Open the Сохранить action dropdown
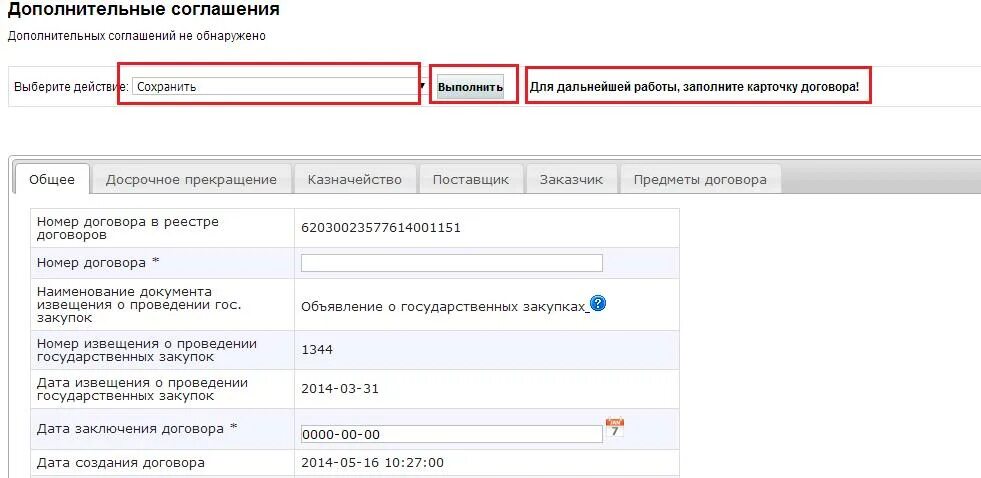Viewport: 981px width, 478px height. coord(279,86)
